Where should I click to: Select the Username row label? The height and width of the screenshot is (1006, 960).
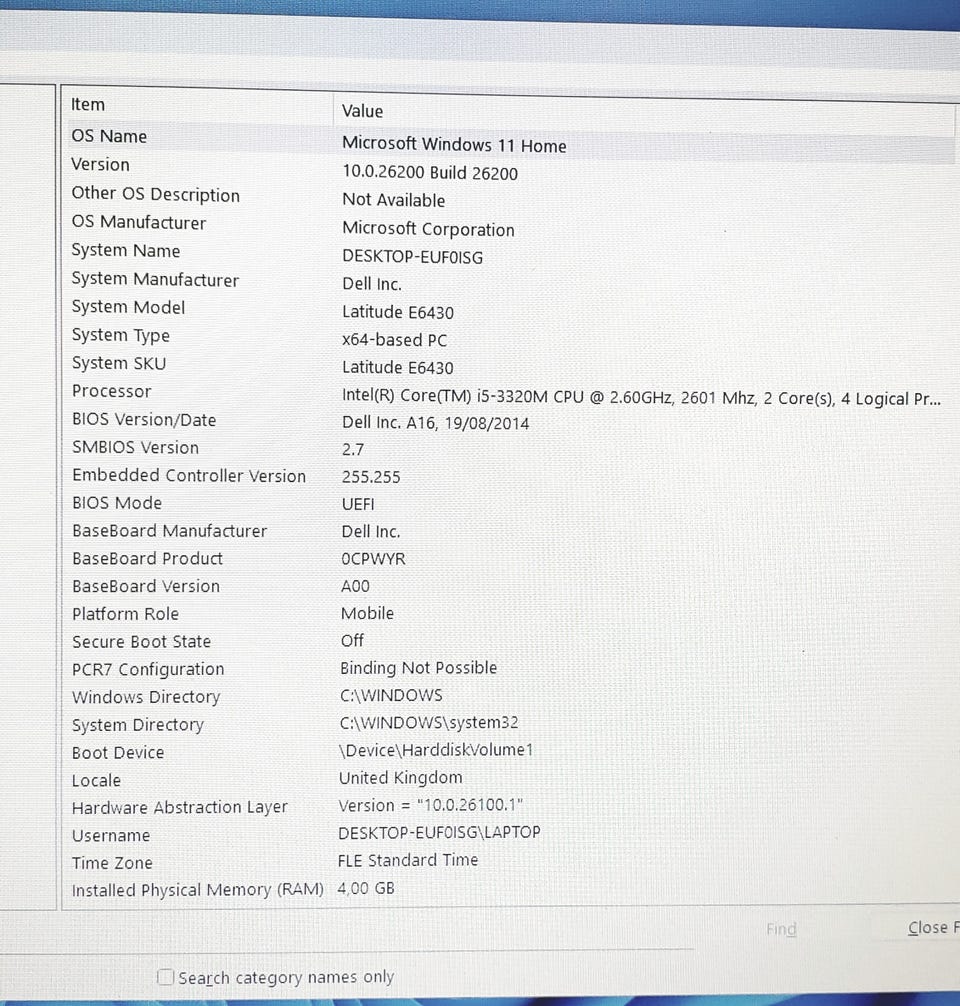point(111,835)
